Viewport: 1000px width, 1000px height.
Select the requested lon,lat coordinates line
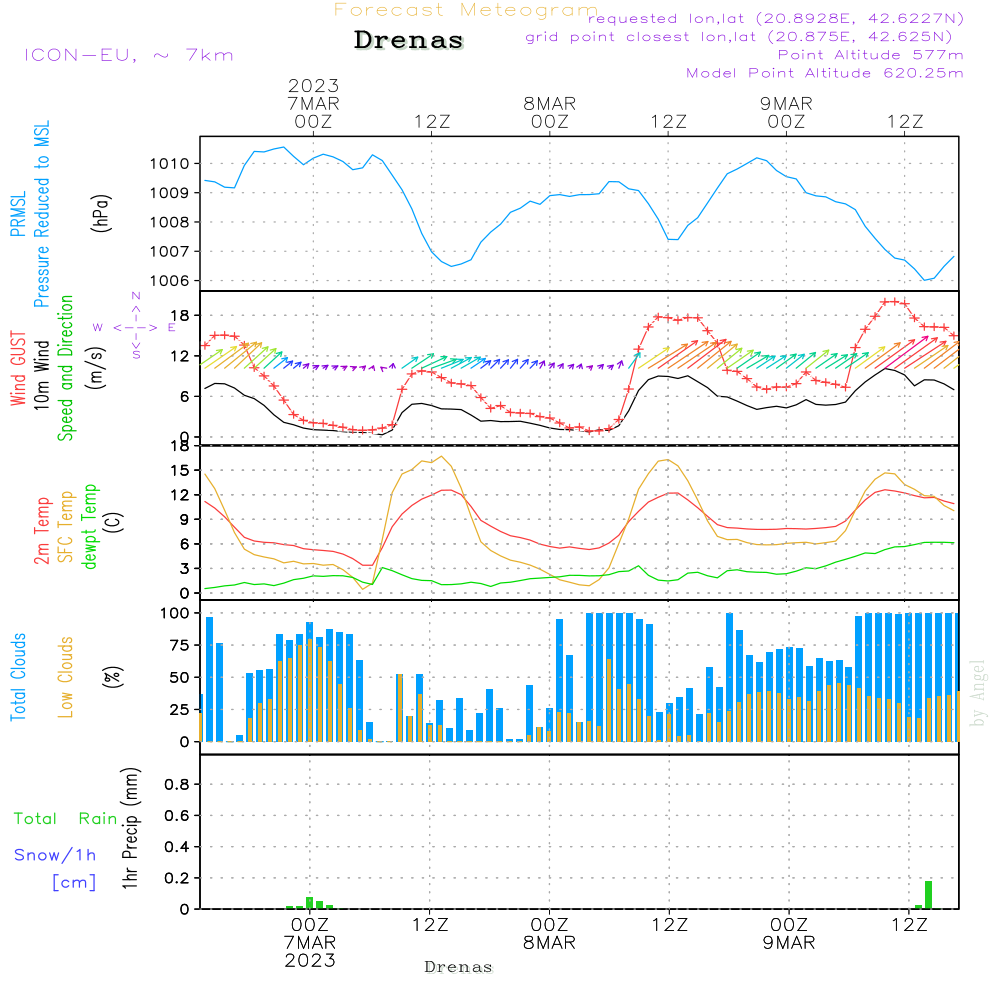click(775, 19)
